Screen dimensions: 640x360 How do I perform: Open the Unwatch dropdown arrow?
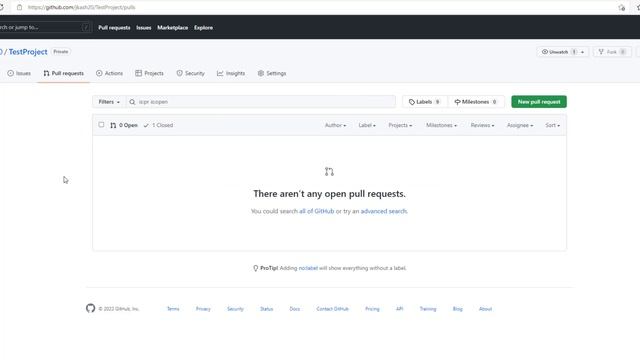[582, 52]
